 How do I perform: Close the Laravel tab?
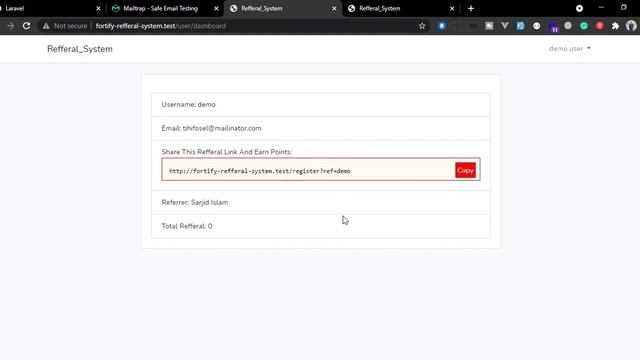98,8
